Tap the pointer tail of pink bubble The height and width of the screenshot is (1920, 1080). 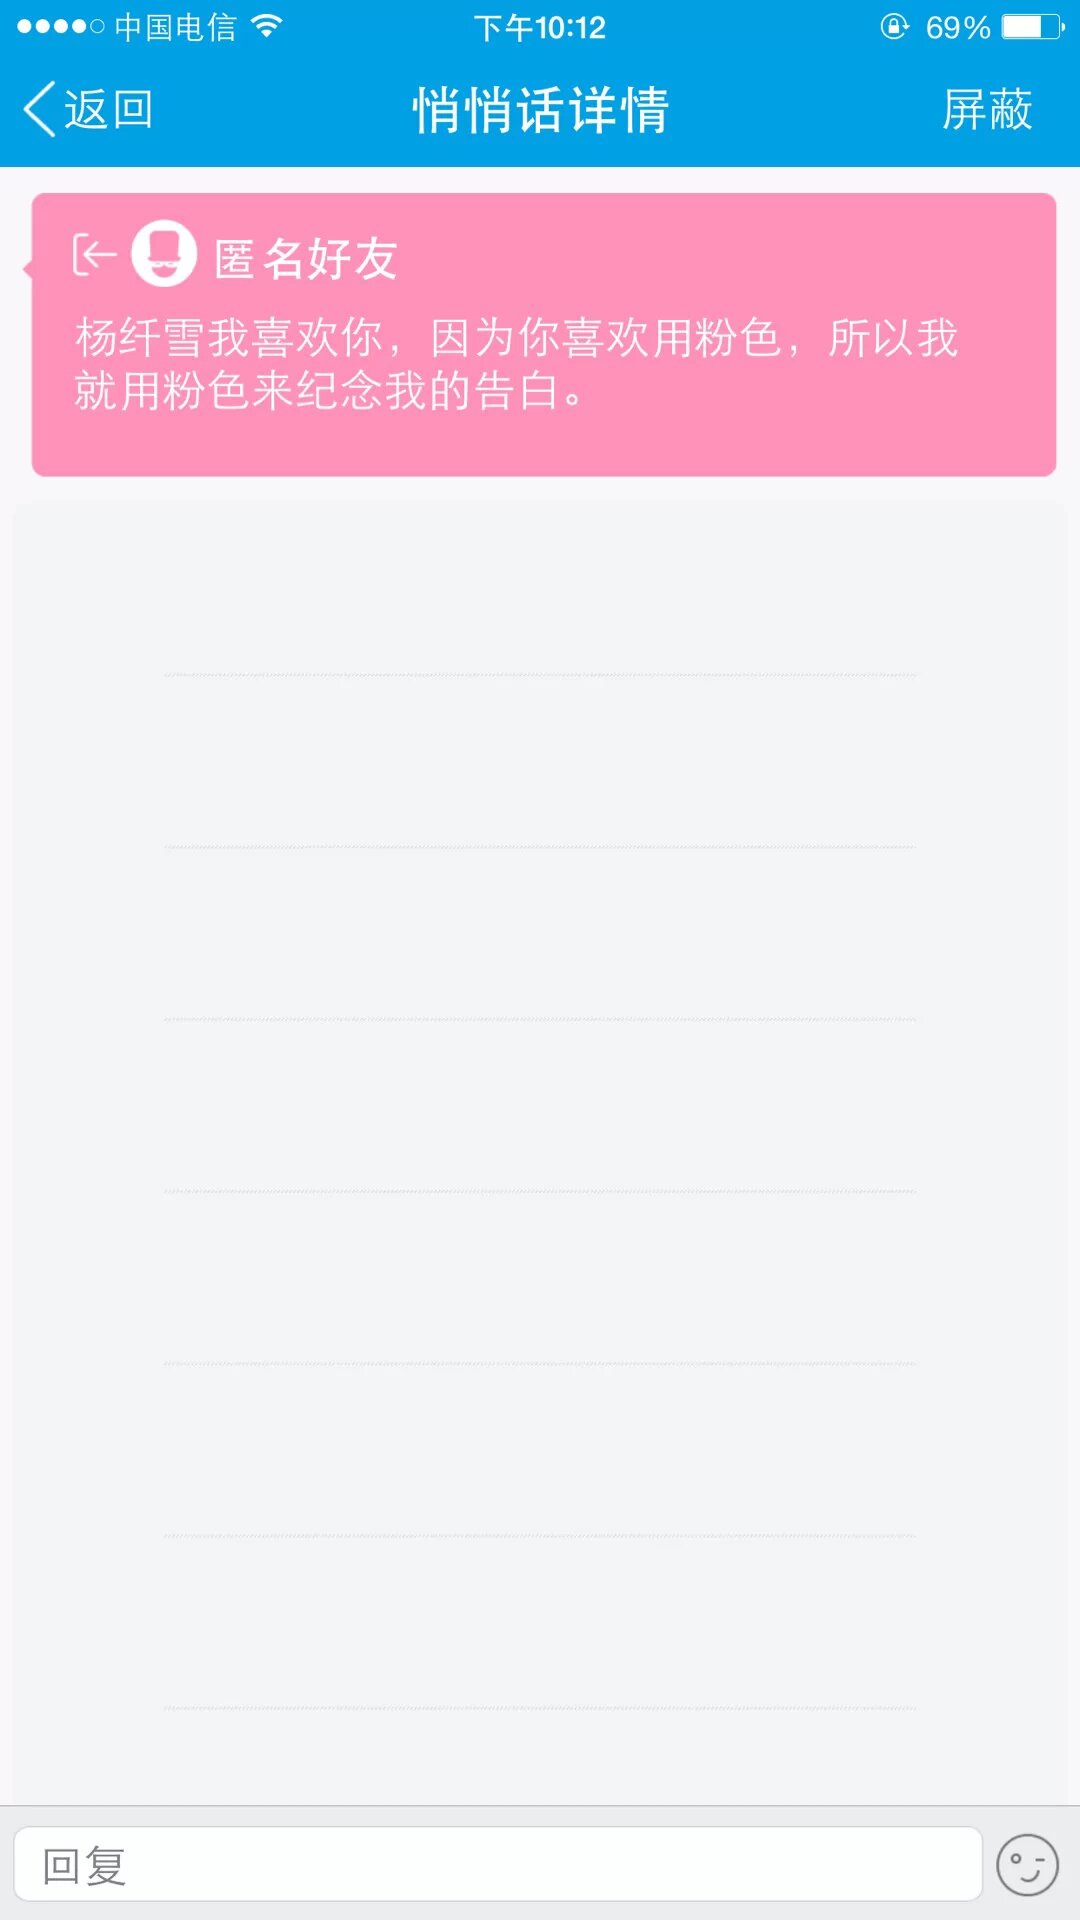(28, 268)
